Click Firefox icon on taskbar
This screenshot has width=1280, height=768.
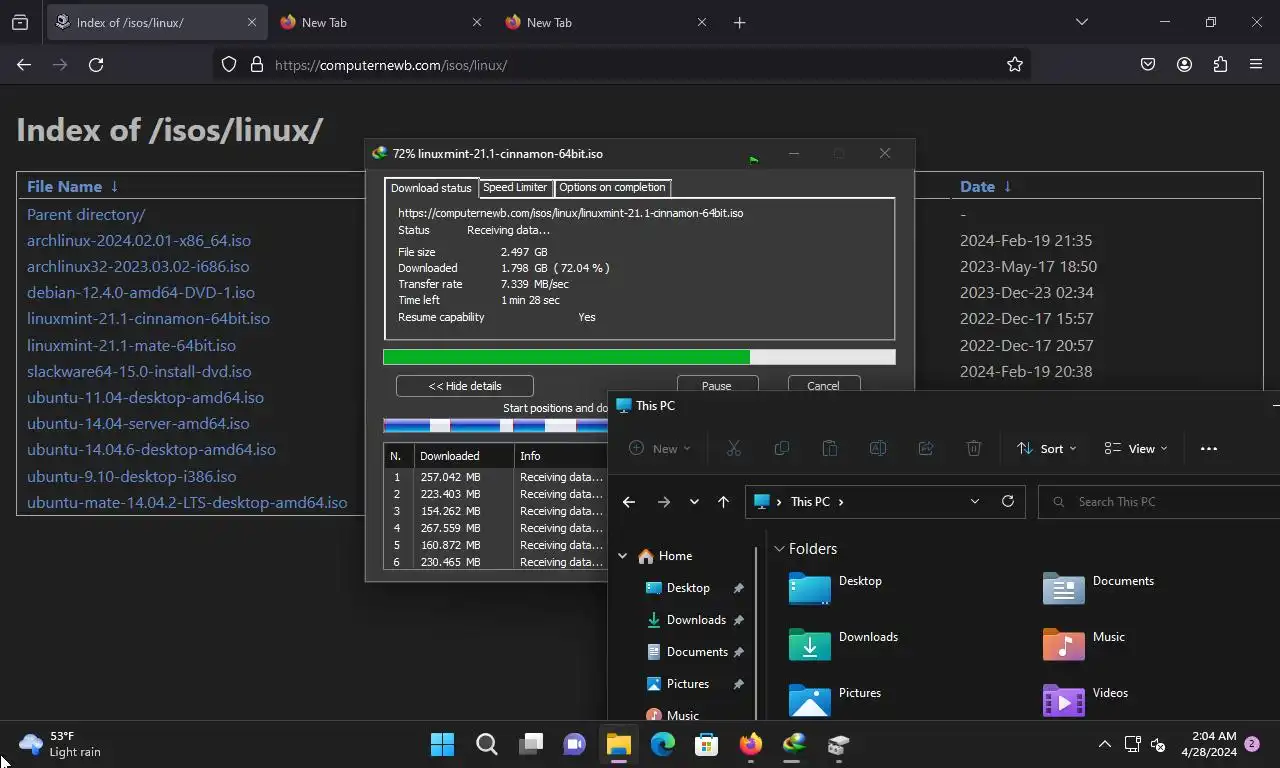click(x=750, y=744)
